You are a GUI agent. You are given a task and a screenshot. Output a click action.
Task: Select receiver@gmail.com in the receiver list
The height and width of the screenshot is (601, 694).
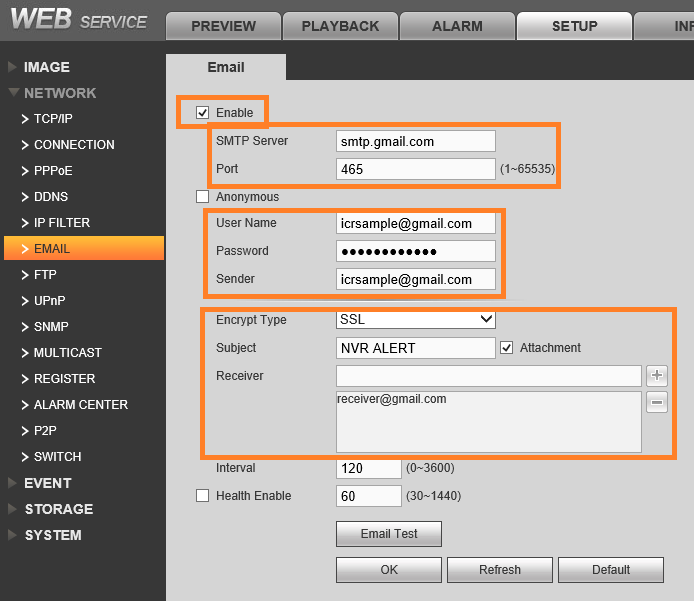(392, 399)
